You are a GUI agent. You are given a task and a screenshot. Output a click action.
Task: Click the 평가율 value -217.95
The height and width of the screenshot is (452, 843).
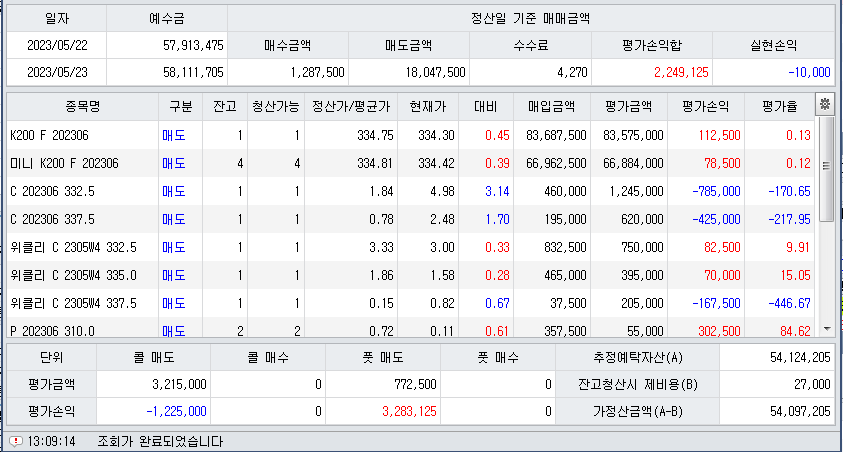(789, 219)
